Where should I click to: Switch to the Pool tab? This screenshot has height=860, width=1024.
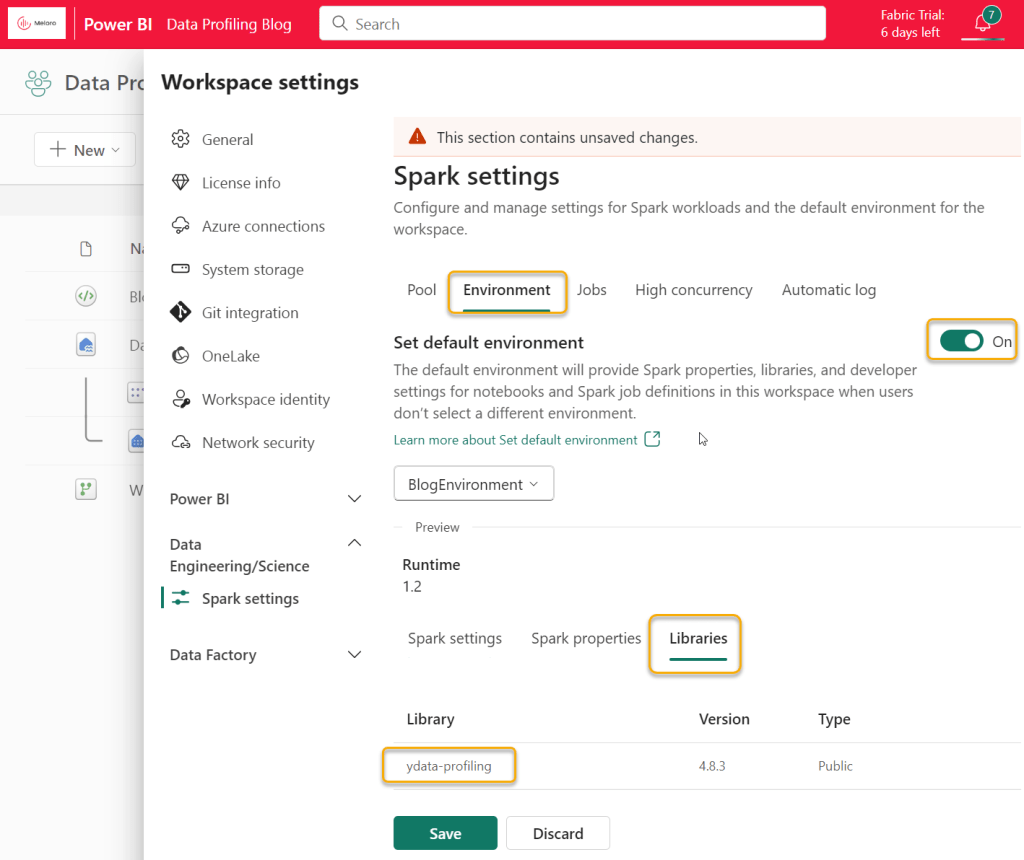pos(422,290)
